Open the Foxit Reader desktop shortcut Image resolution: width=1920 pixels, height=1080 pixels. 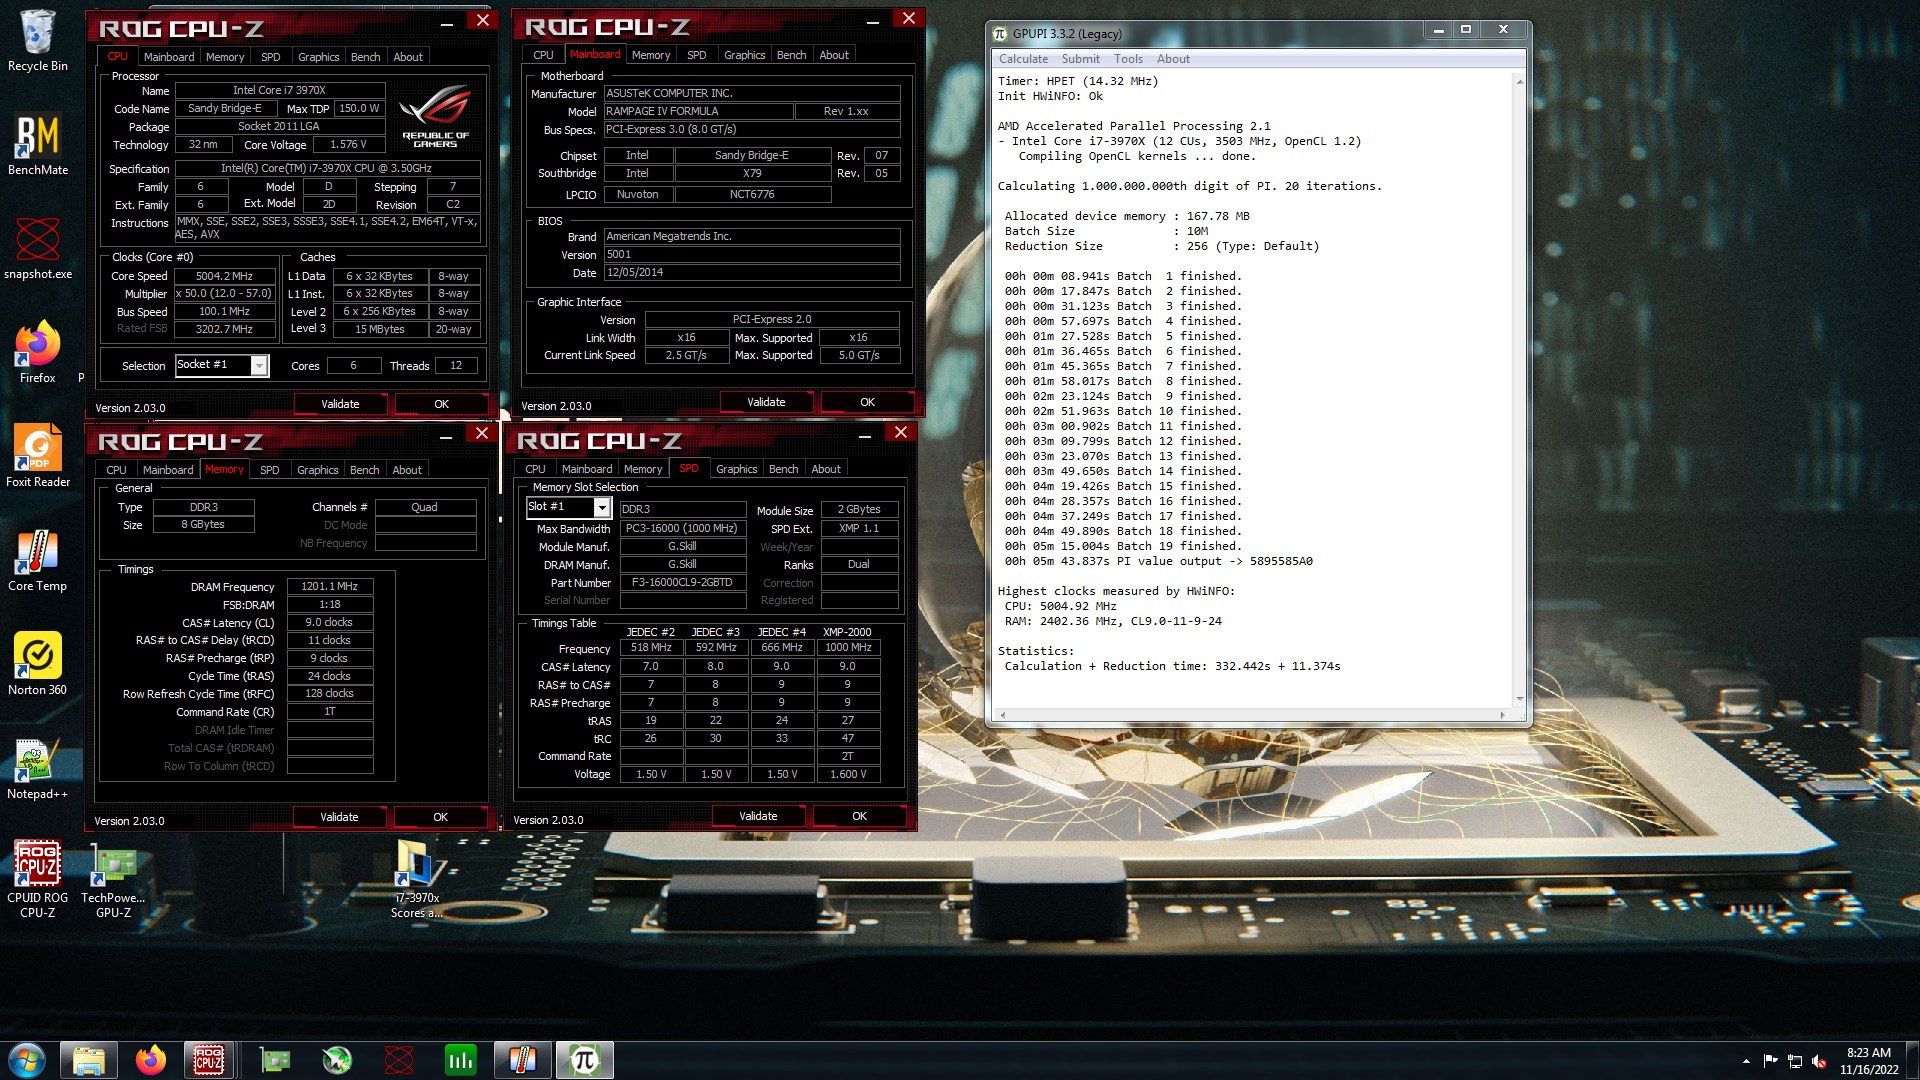click(x=37, y=457)
